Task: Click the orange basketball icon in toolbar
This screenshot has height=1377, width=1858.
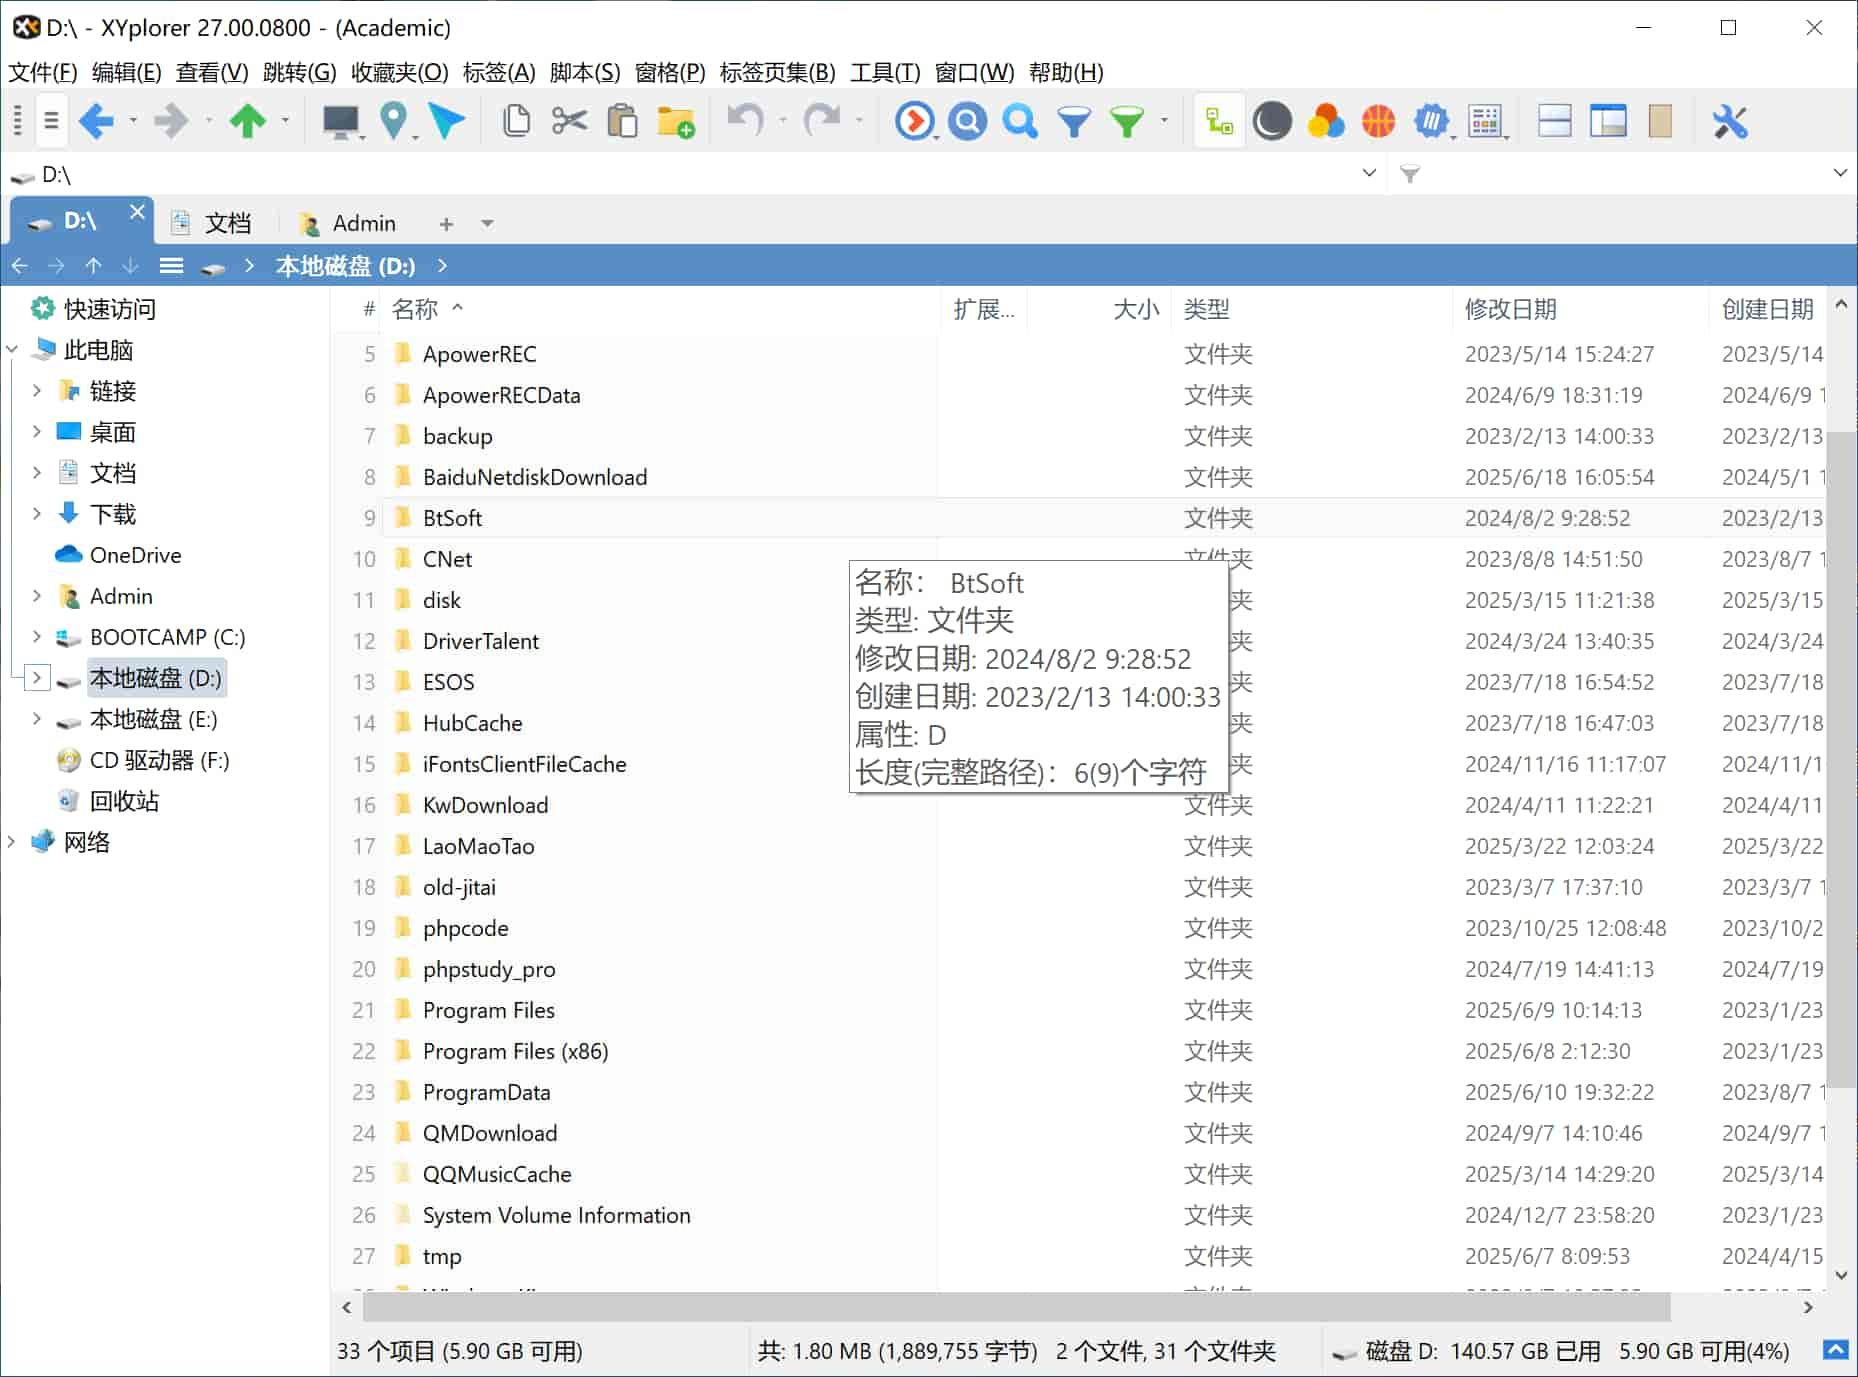Action: click(x=1378, y=121)
